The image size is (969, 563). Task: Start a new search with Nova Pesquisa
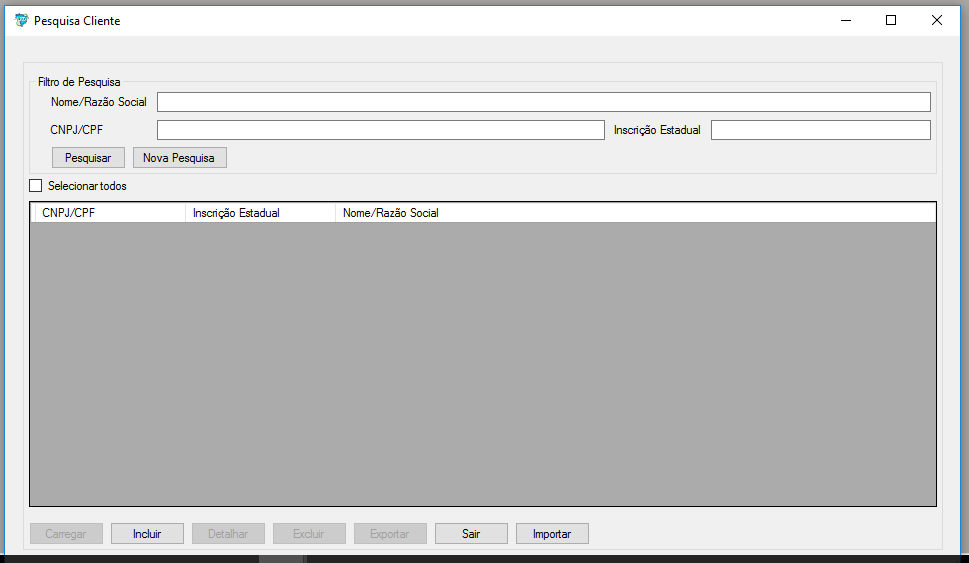[x=180, y=158]
